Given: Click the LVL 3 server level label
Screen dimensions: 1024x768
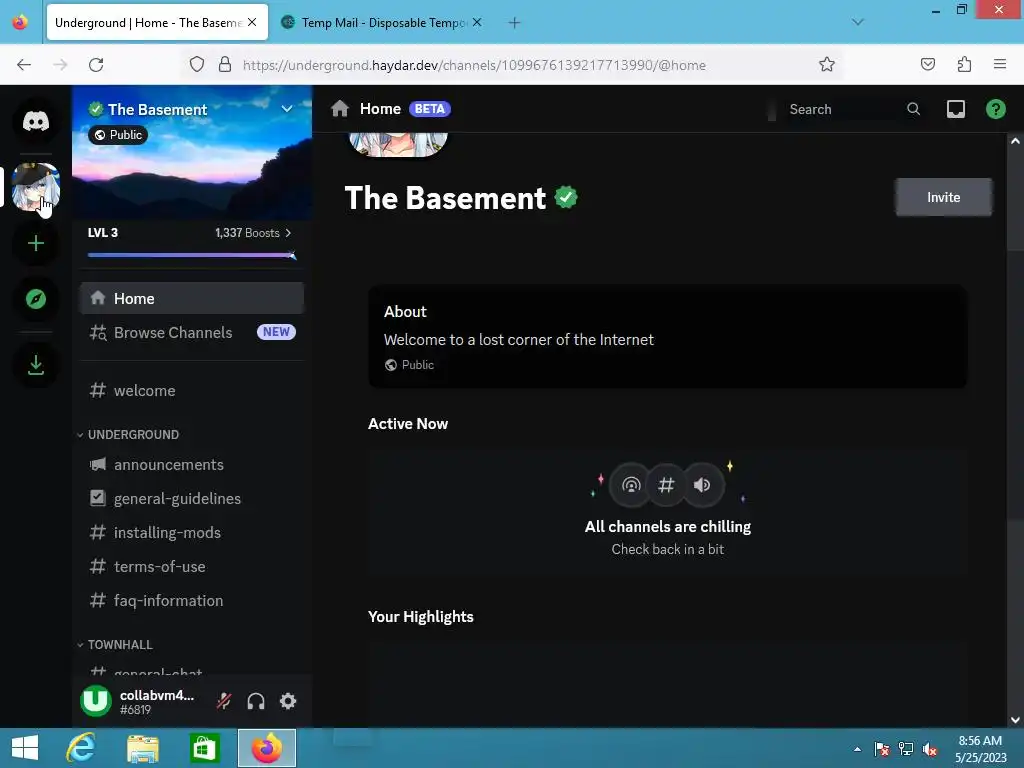Looking at the screenshot, I should tap(103, 233).
